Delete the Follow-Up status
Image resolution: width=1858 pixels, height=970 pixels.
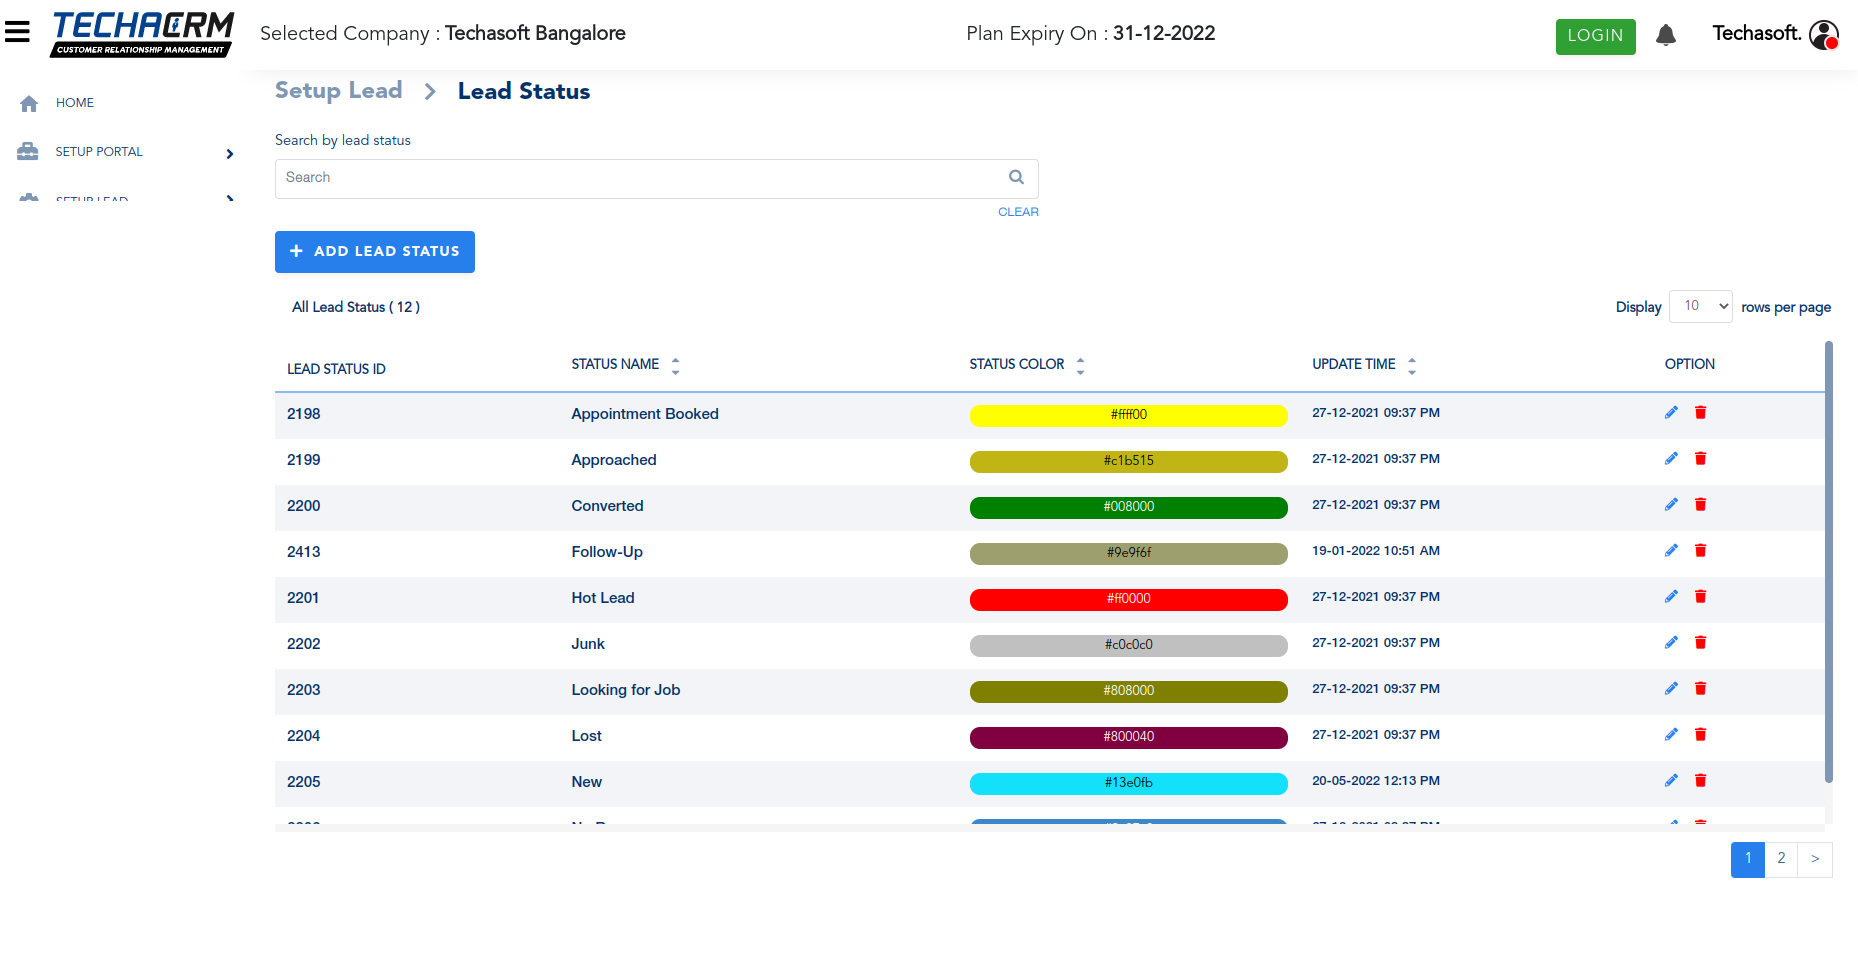[x=1700, y=551]
